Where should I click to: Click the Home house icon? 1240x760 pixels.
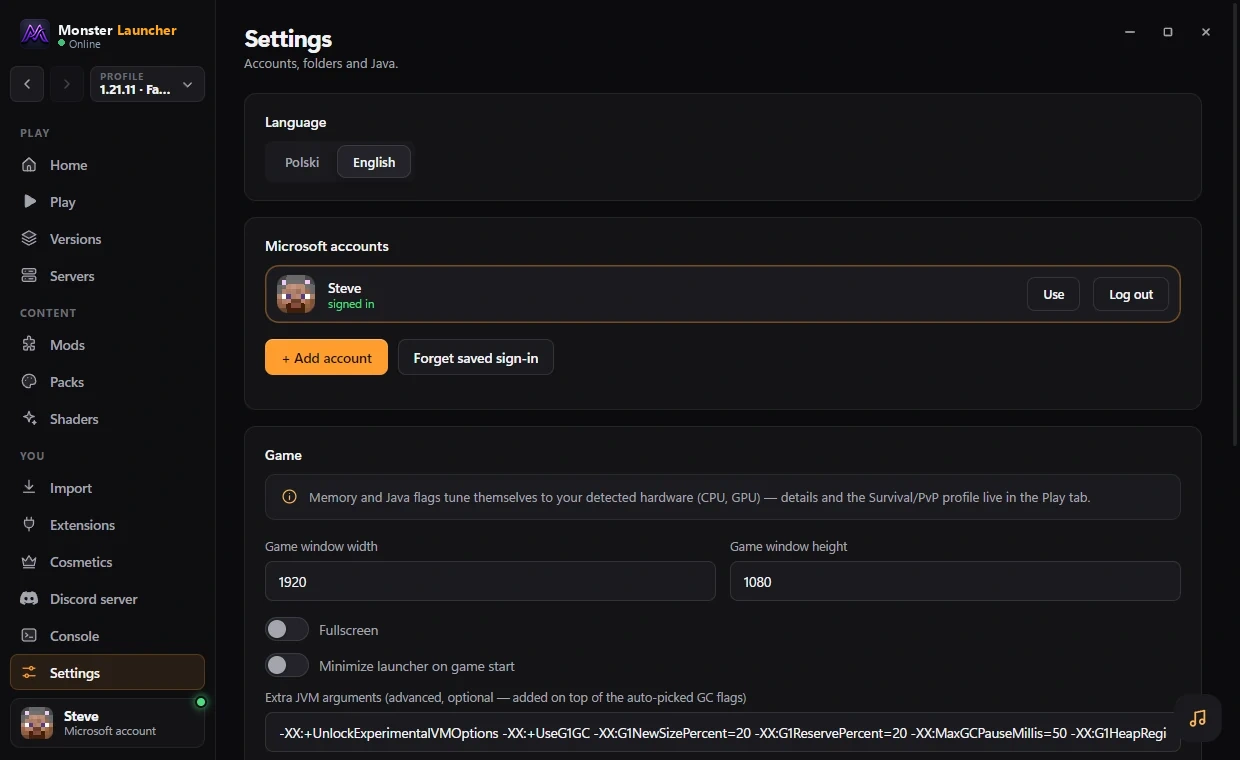[x=30, y=165]
